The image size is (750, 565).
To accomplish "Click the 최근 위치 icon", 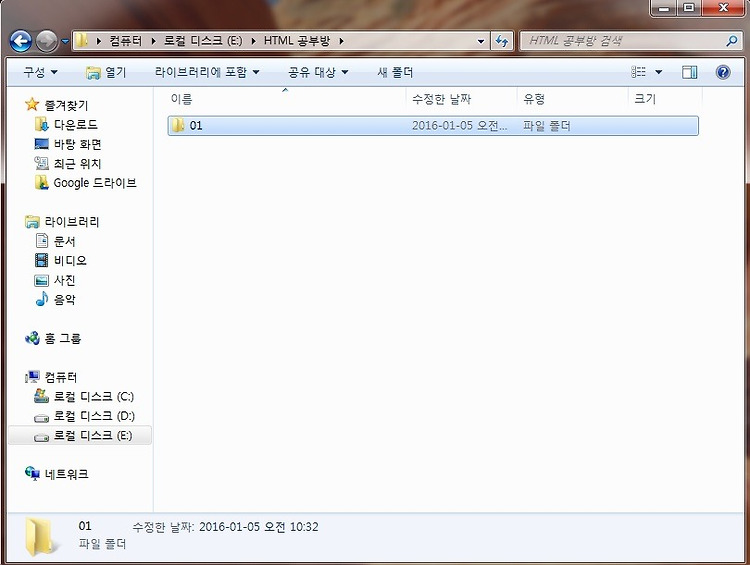I will click(42, 163).
